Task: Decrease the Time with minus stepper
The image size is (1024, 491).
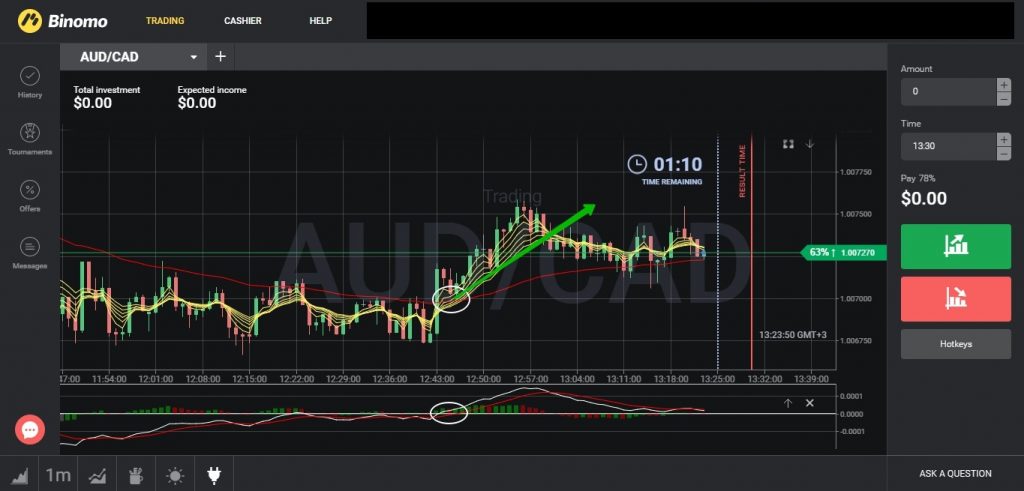Action: (x=1004, y=153)
